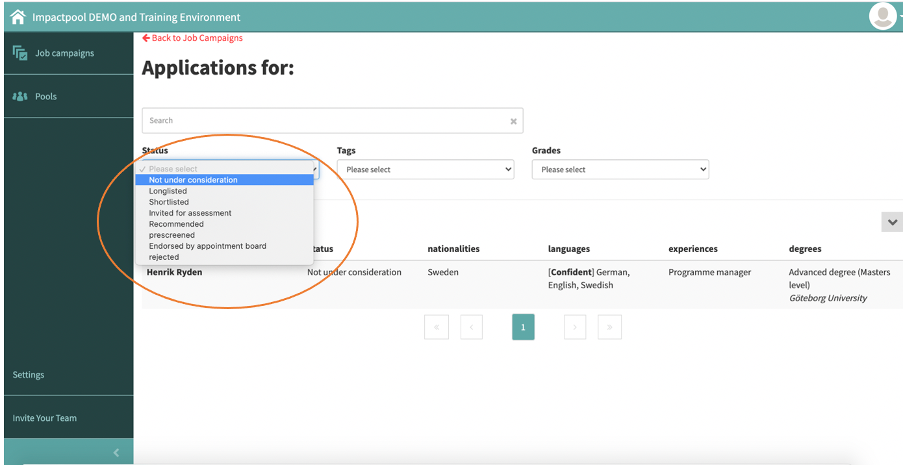
Task: Go Back to Job Campaigns
Action: point(193,38)
